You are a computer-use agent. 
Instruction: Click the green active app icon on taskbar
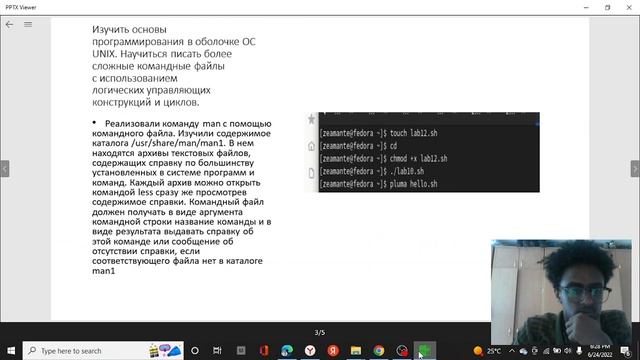coord(425,351)
